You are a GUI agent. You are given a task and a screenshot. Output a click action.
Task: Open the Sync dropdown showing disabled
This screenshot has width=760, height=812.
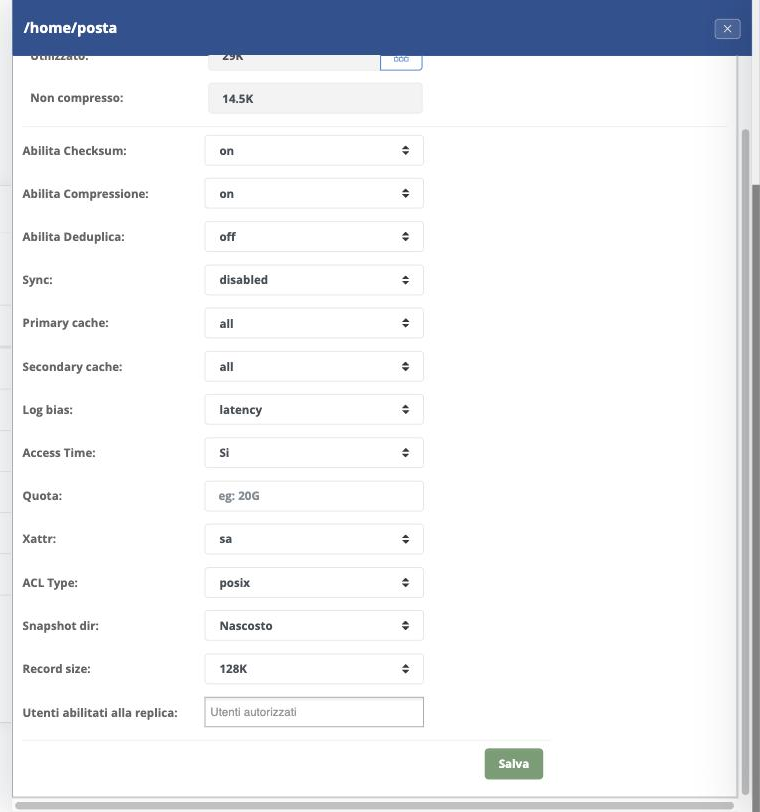[314, 280]
